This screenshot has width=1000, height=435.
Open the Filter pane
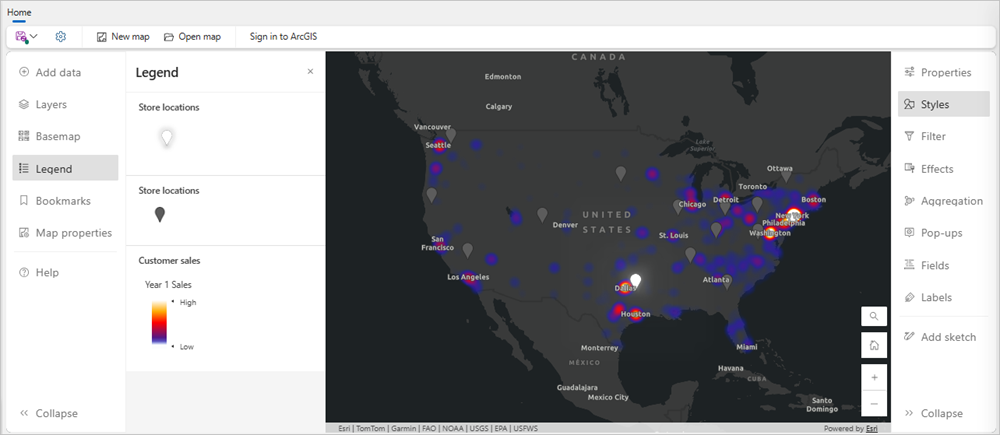click(x=944, y=136)
